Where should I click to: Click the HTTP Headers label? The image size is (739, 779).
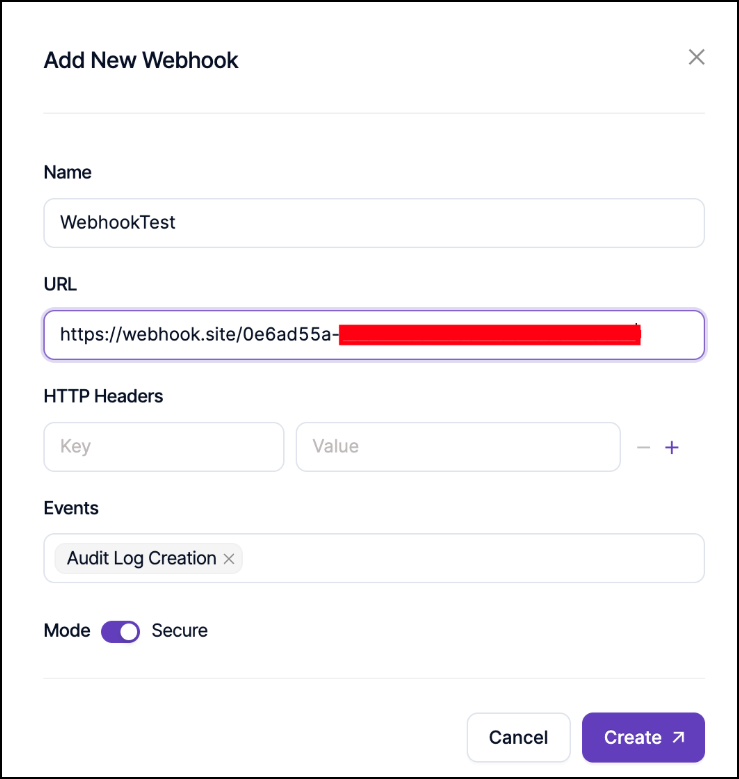pos(103,396)
